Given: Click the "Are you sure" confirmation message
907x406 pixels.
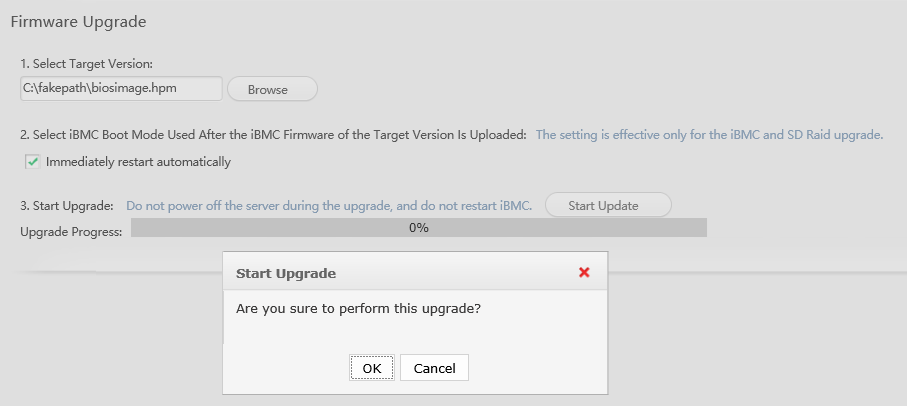Looking at the screenshot, I should [358, 308].
